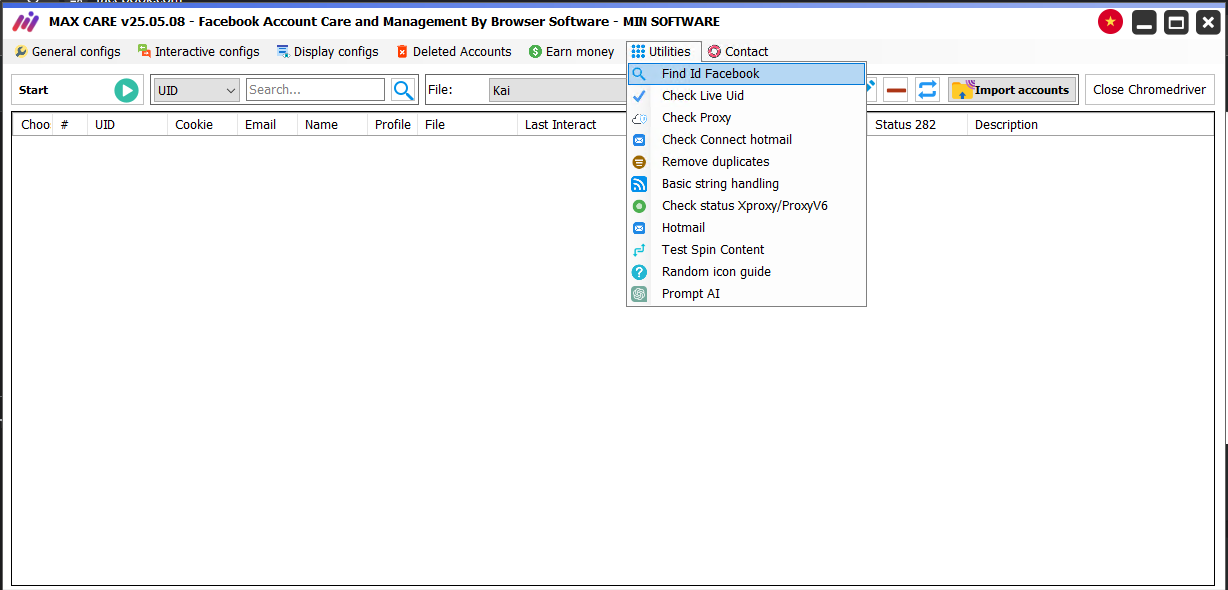Click the green dot icon for Xproxy/ProxyV6 status
This screenshot has height=590, width=1228.
(639, 206)
